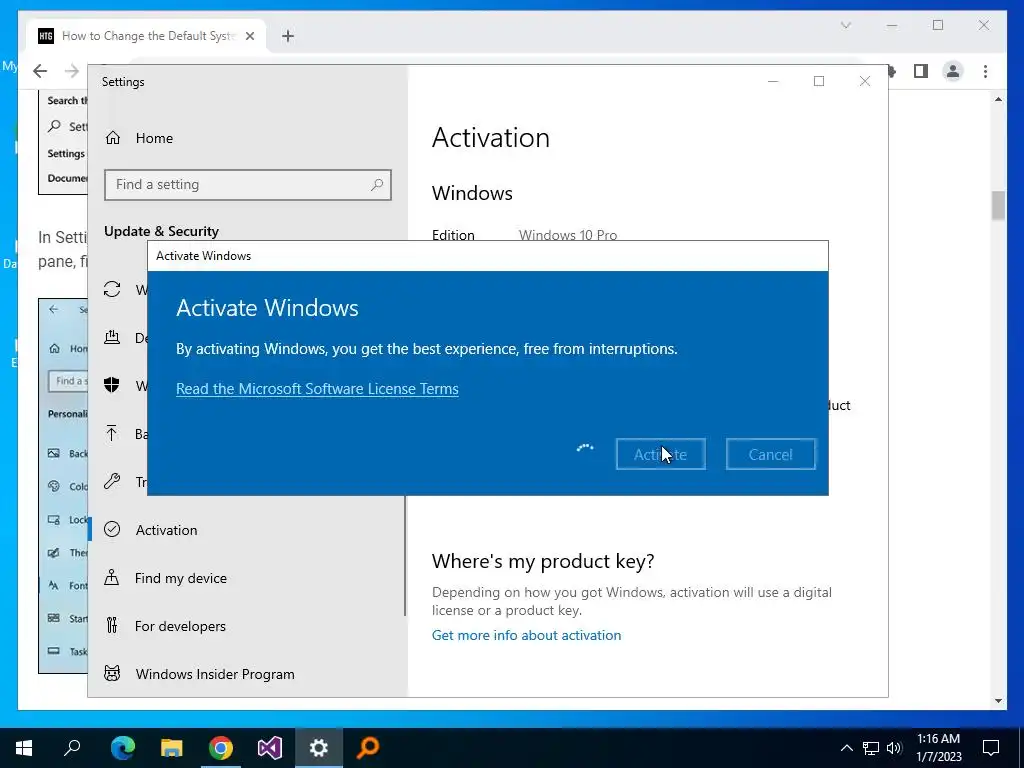1024x768 pixels.
Task: Click the Windows Update sync icon
Action: [112, 289]
